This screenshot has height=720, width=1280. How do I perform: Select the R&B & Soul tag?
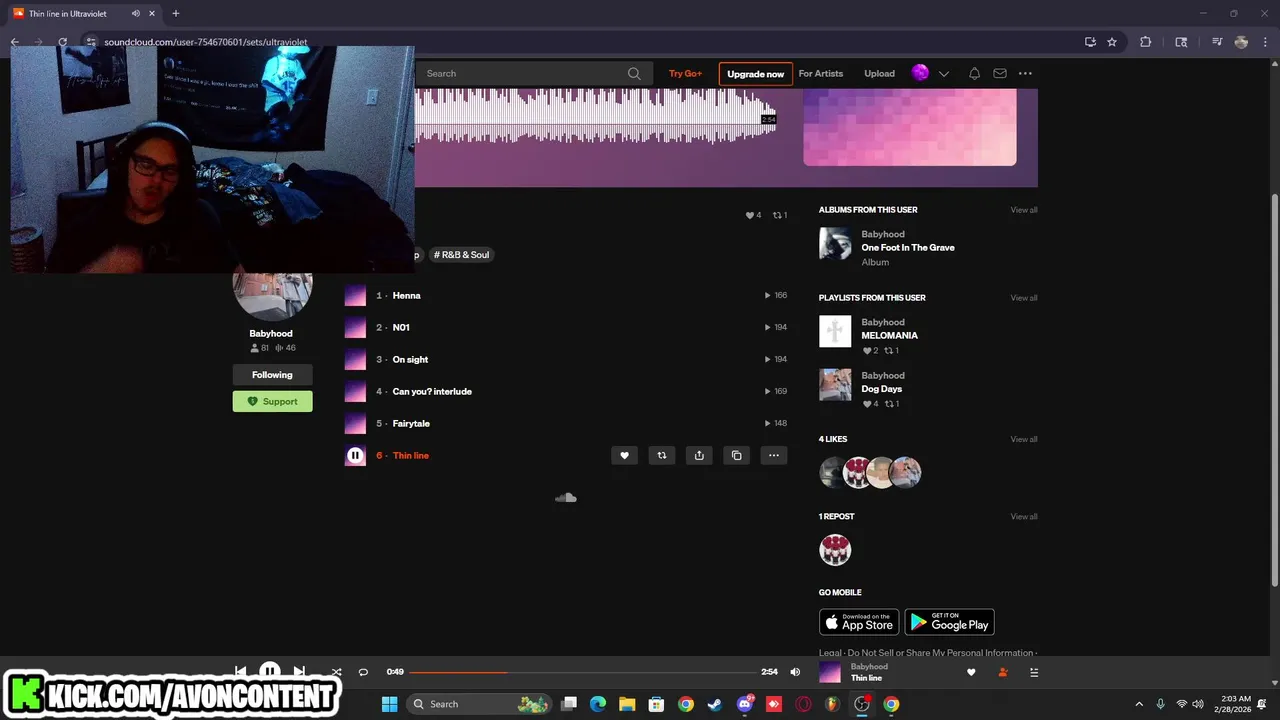[462, 255]
